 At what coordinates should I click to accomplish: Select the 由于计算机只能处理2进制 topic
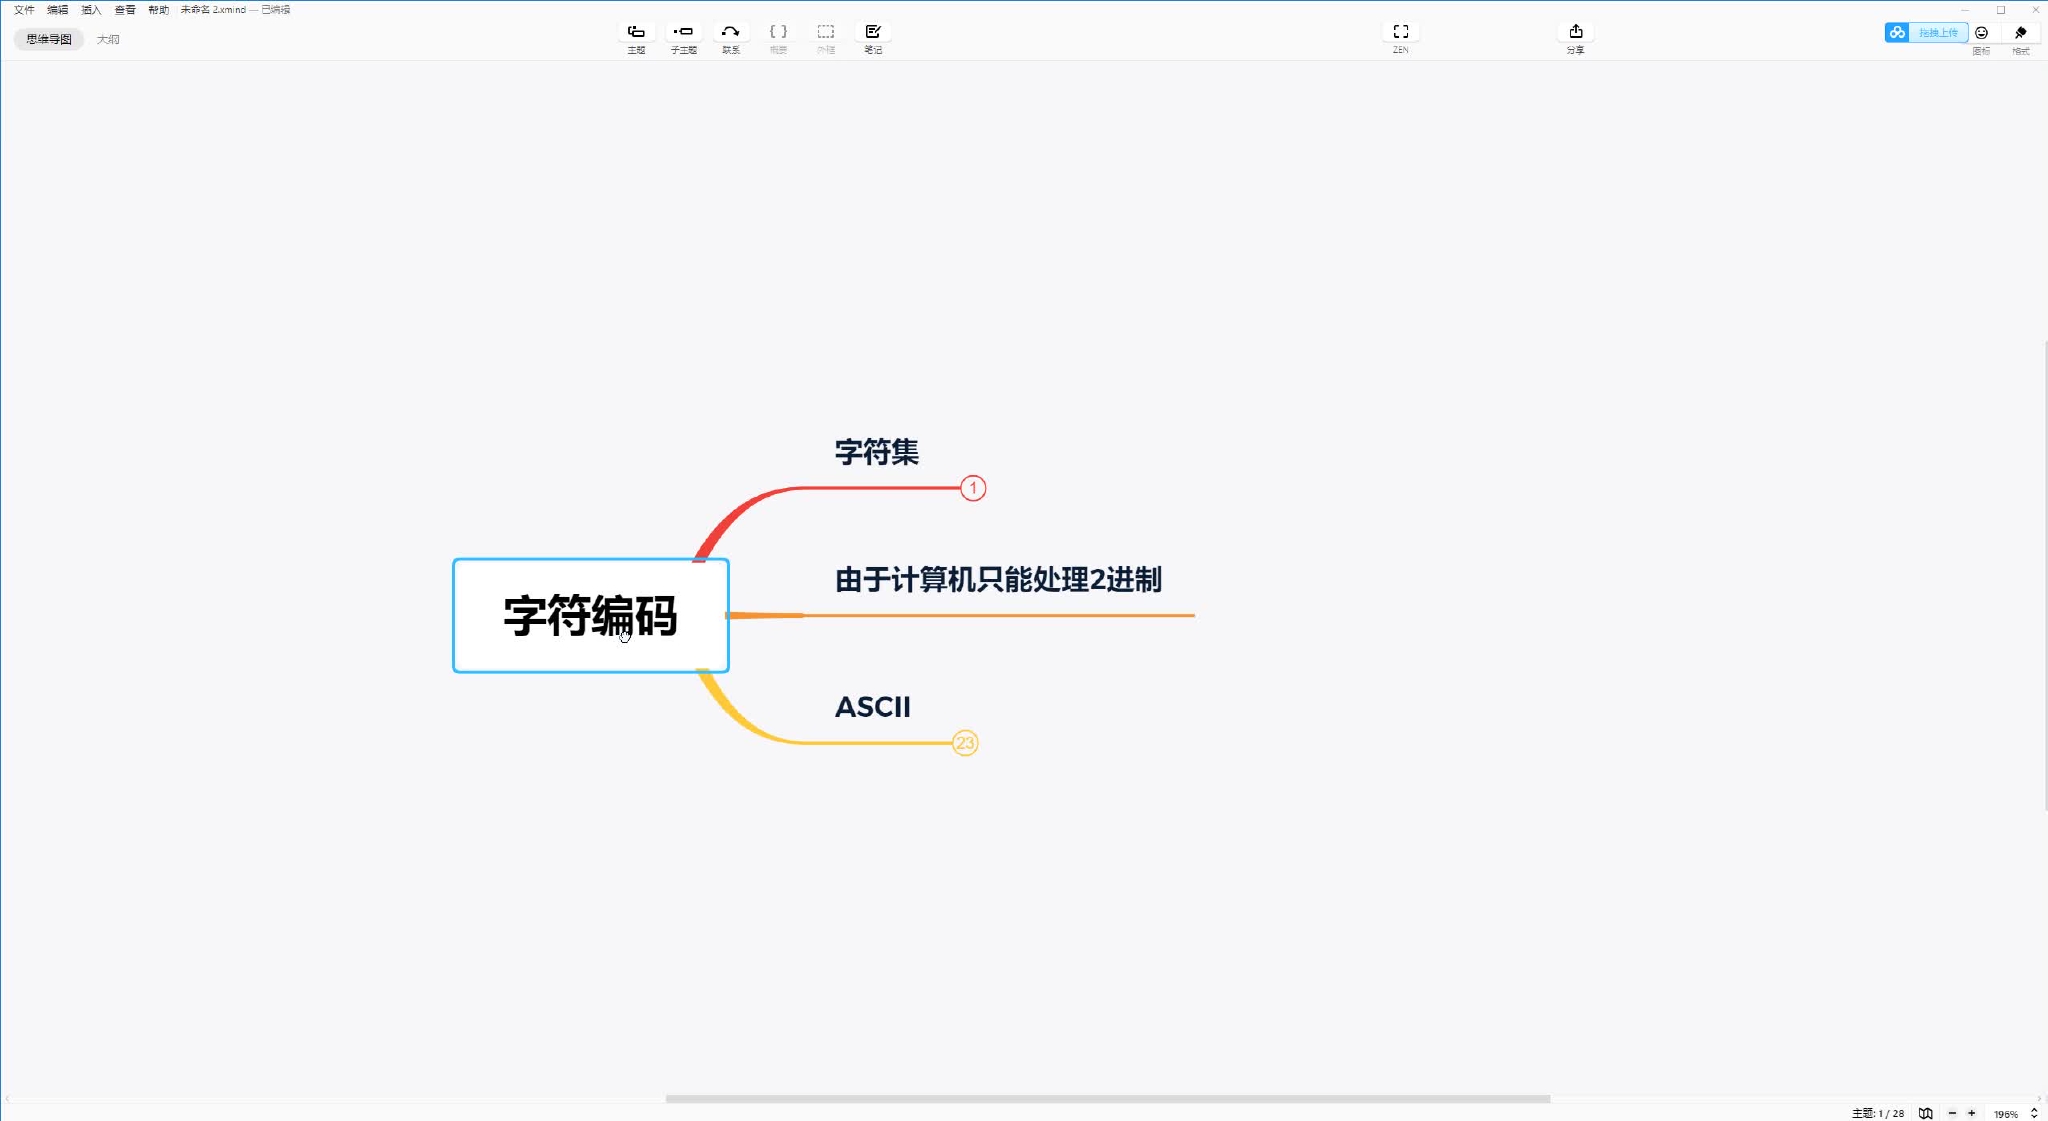coord(998,580)
